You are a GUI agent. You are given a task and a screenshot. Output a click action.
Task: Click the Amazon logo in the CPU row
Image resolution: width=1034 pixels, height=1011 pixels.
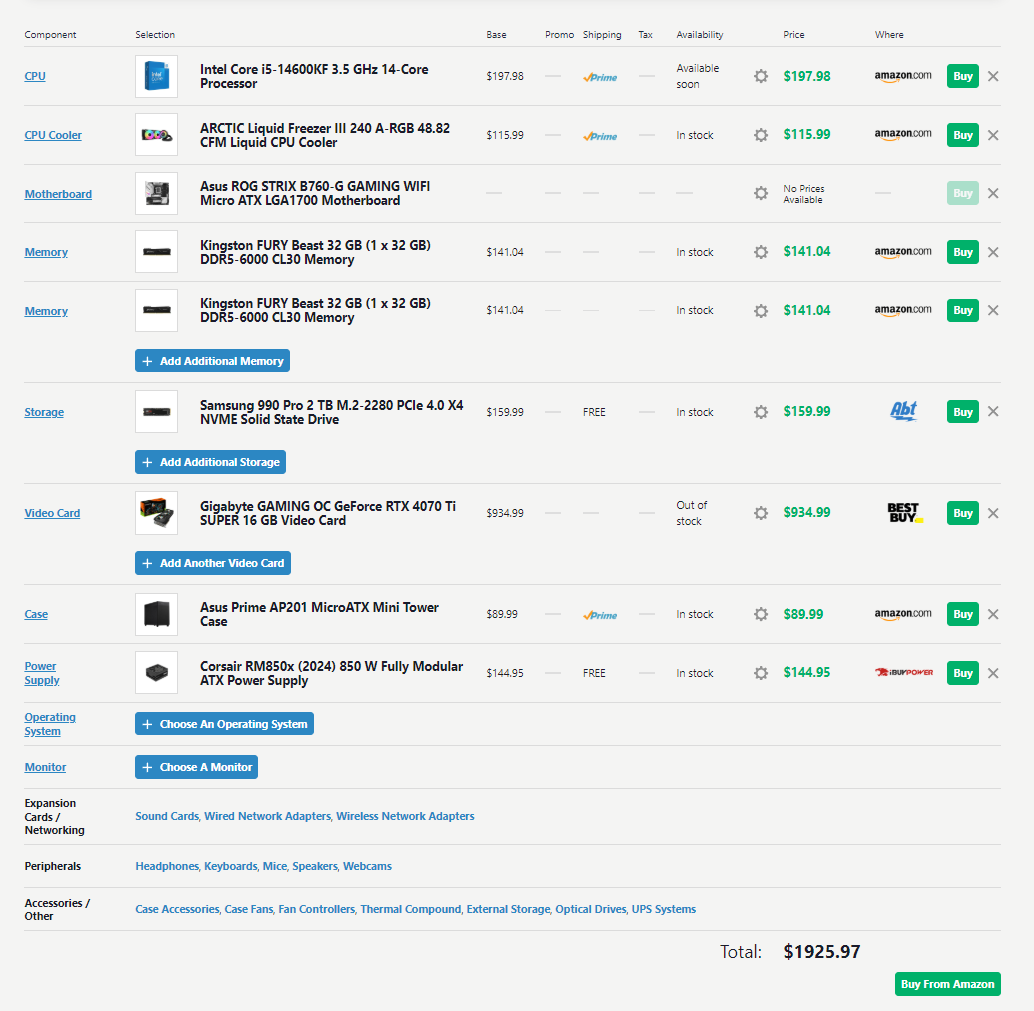coord(903,76)
